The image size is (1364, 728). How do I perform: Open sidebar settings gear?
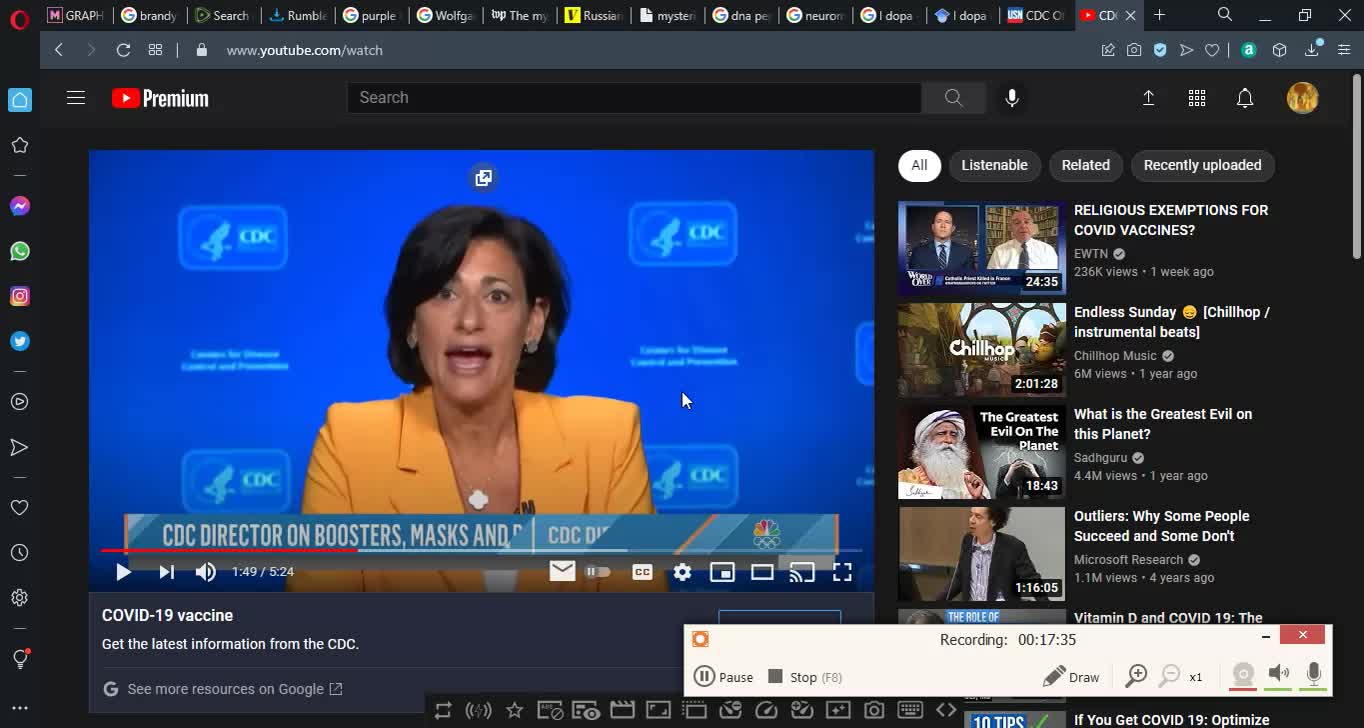click(19, 598)
